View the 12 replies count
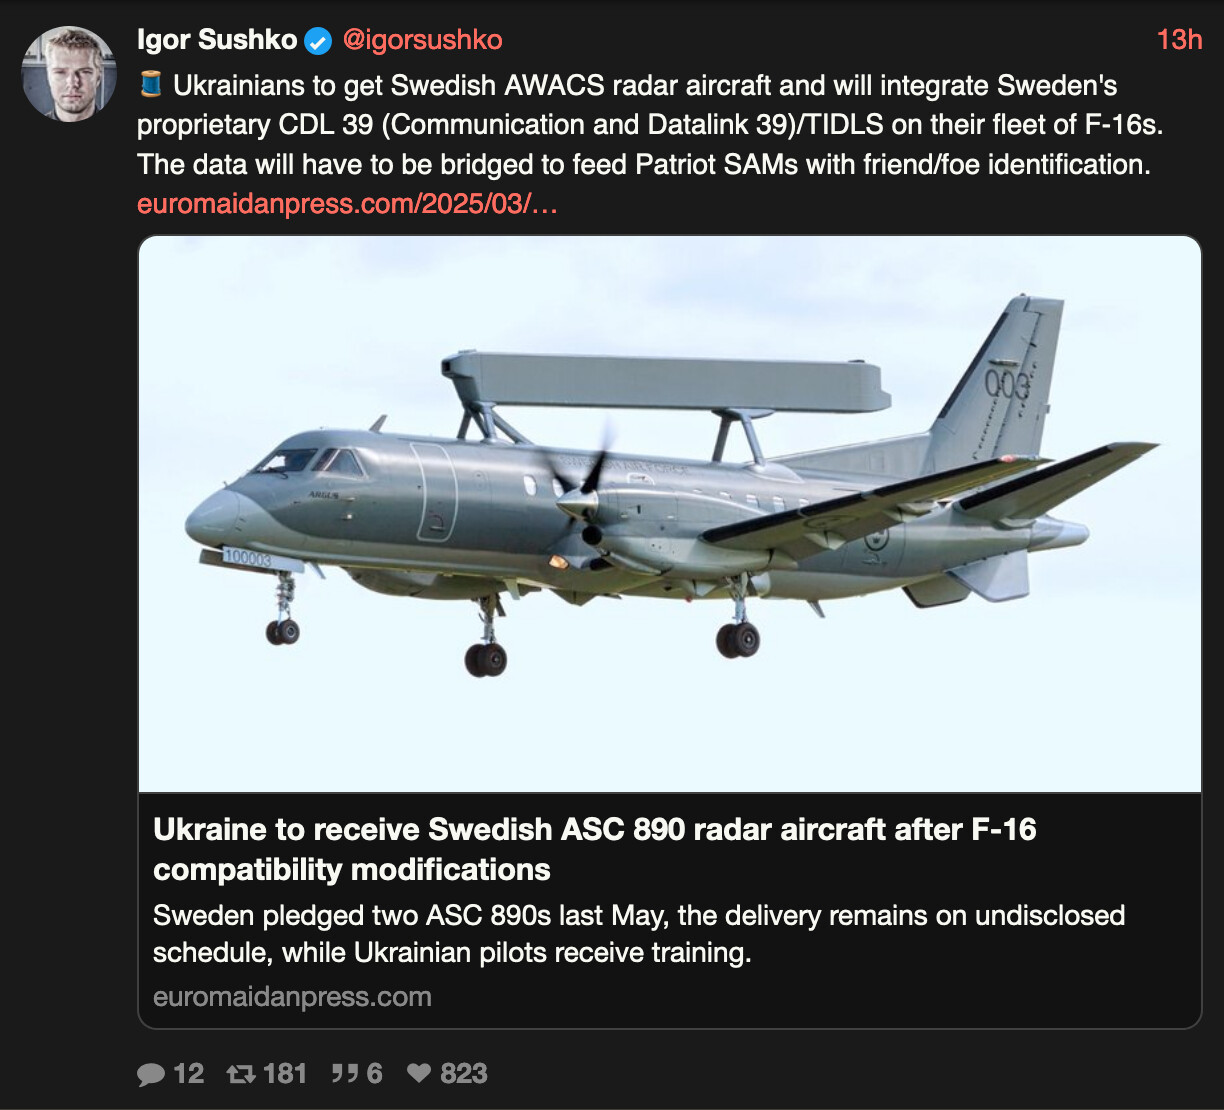Image resolution: width=1224 pixels, height=1110 pixels. (x=188, y=1074)
